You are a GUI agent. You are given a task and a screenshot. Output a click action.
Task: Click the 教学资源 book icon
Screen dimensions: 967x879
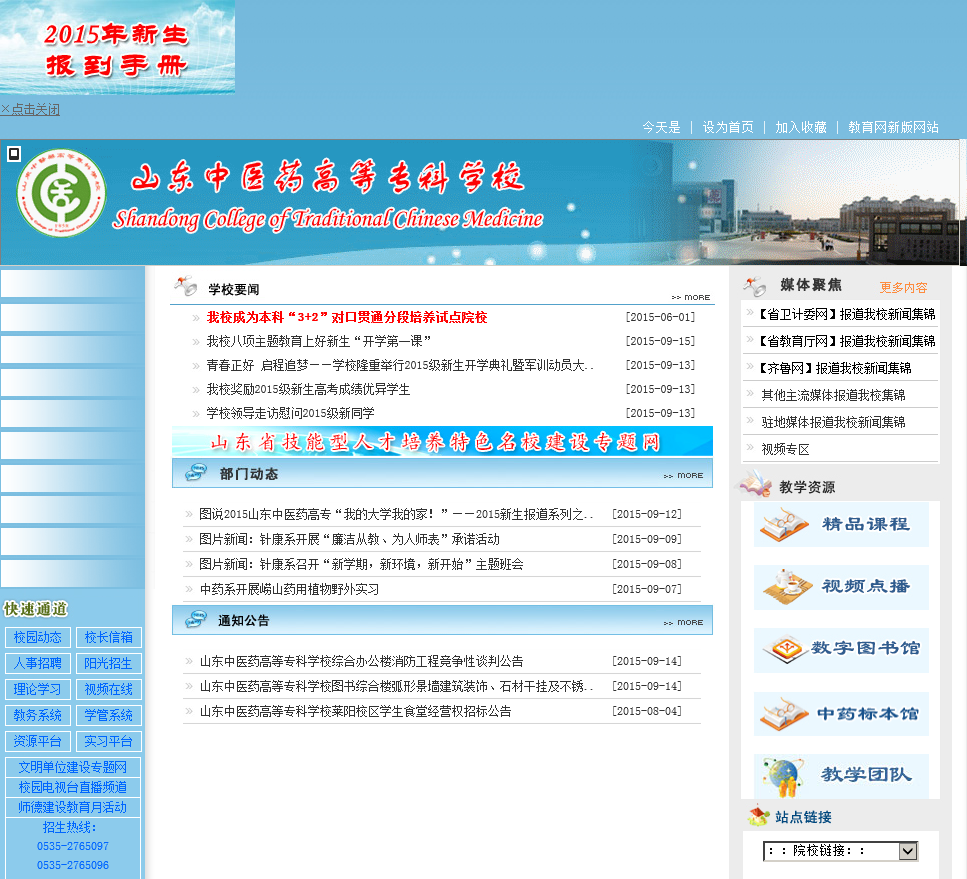point(754,484)
